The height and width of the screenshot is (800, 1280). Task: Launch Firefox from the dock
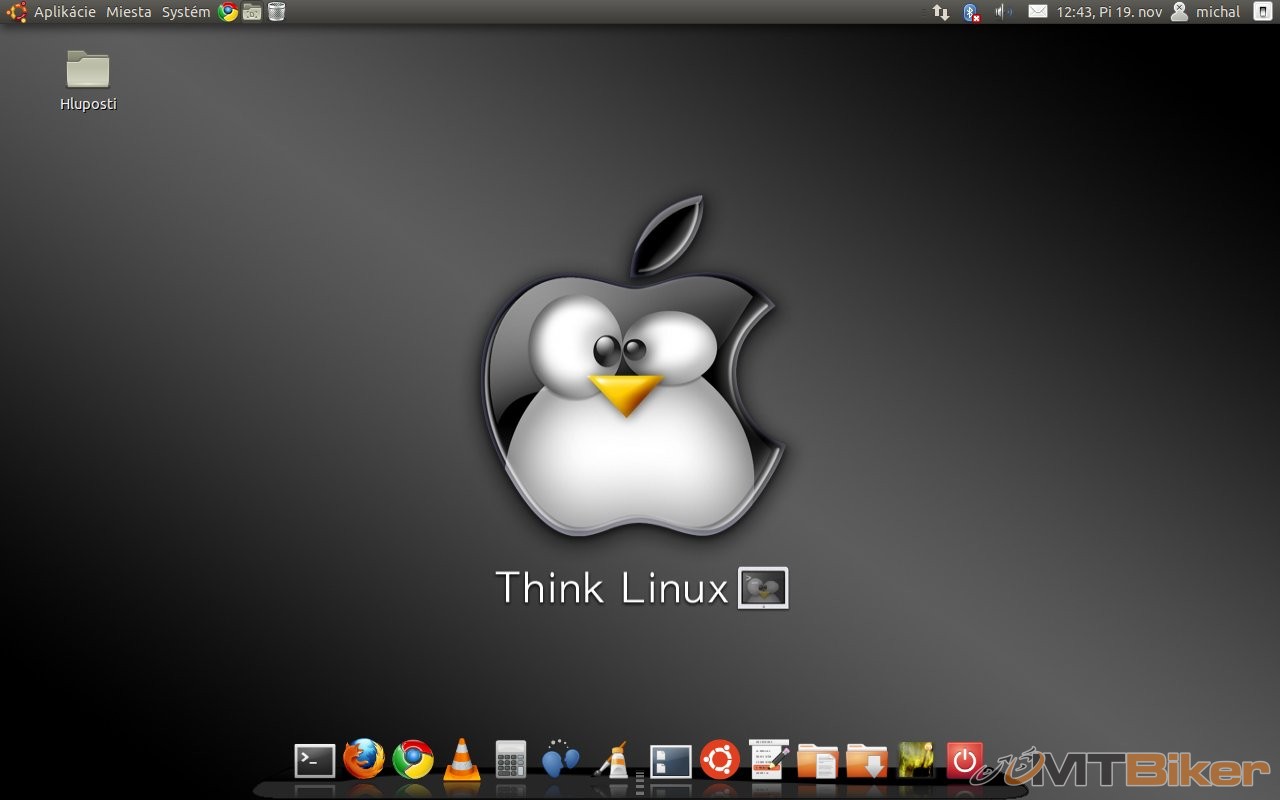[363, 760]
